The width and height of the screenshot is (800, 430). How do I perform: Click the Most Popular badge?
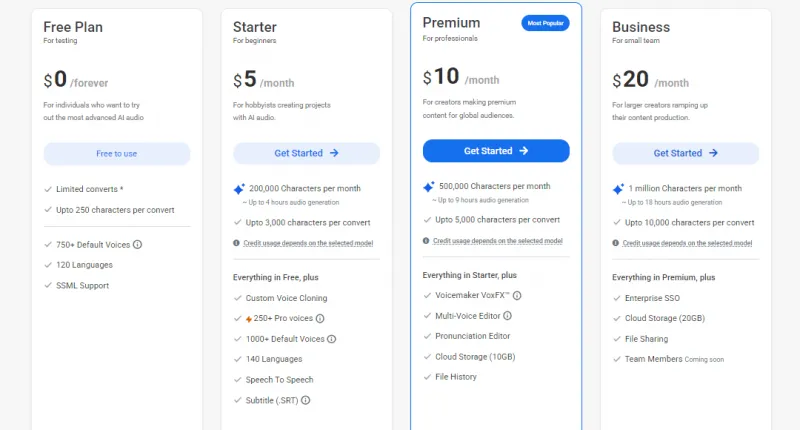pos(545,23)
